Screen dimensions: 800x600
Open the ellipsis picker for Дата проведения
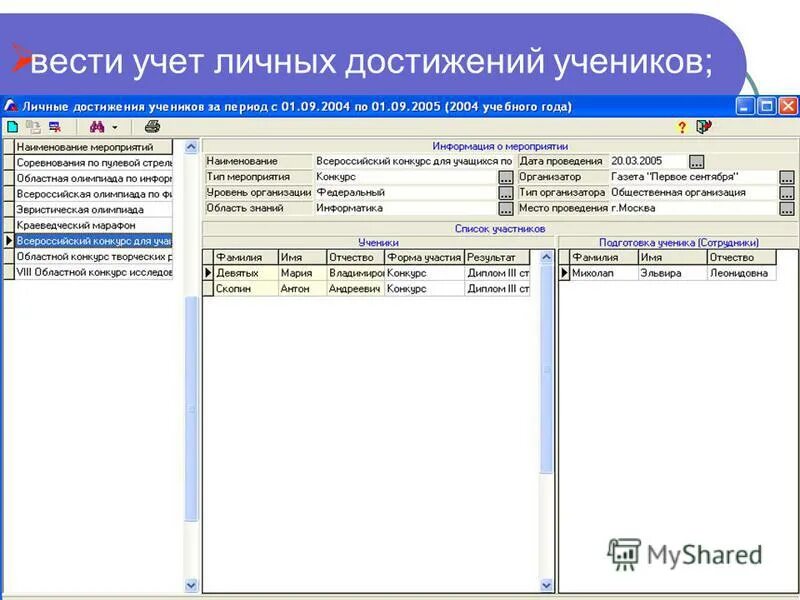(696, 161)
